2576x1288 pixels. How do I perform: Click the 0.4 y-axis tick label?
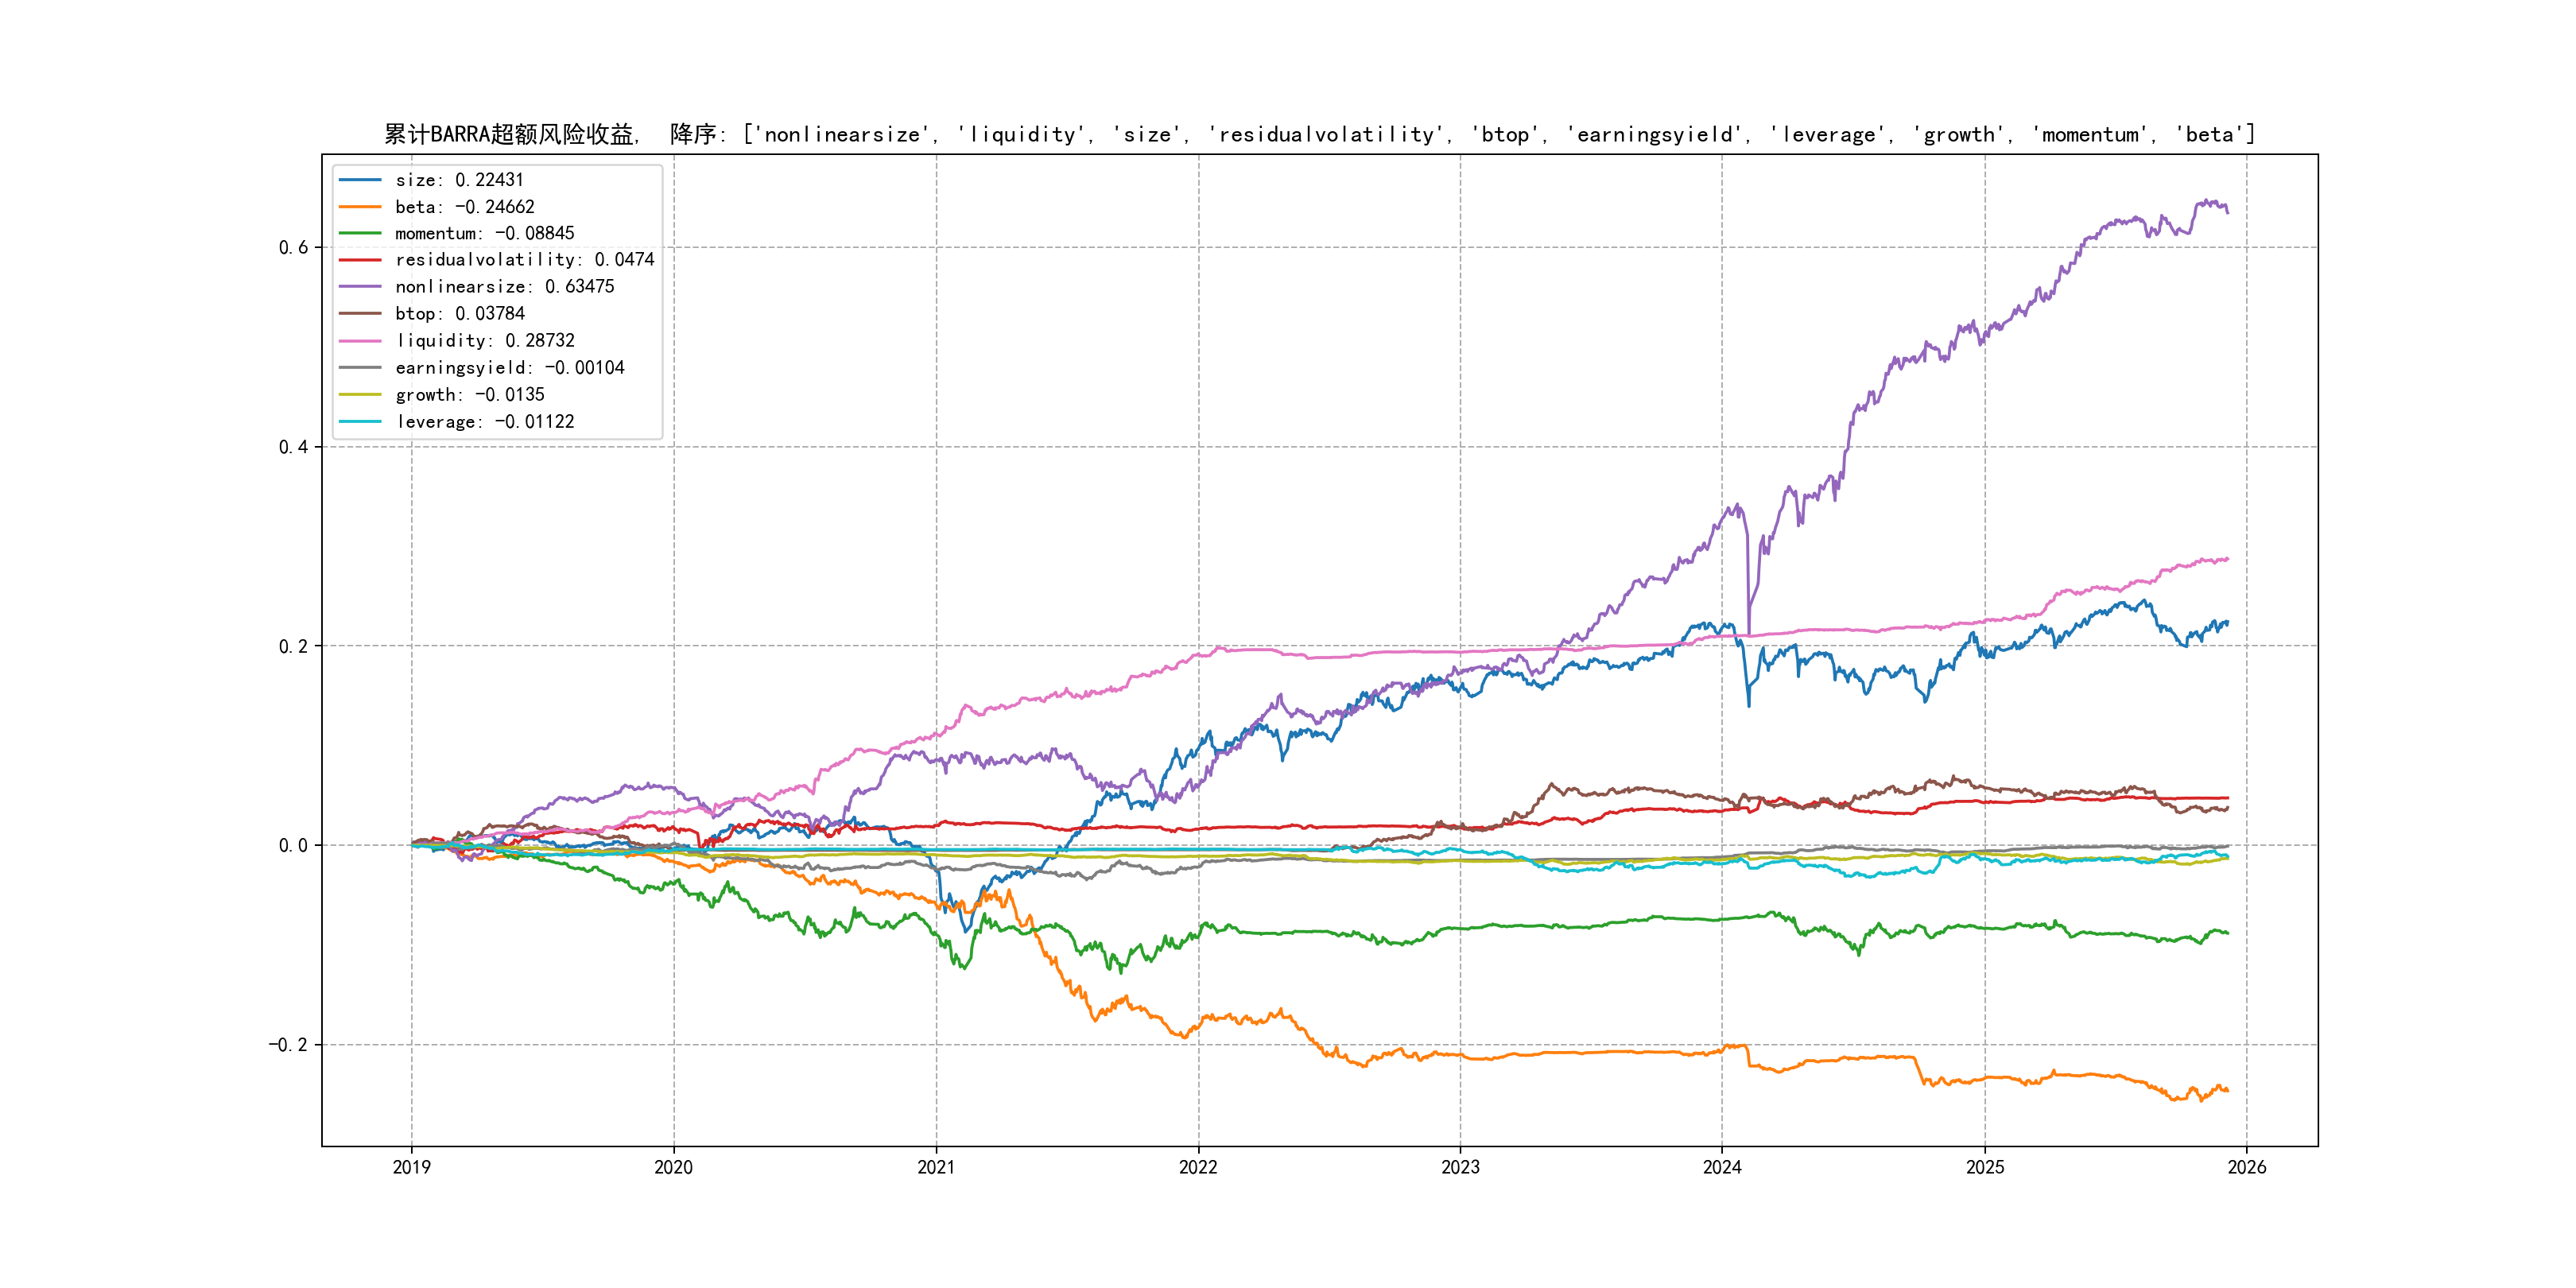tap(293, 447)
